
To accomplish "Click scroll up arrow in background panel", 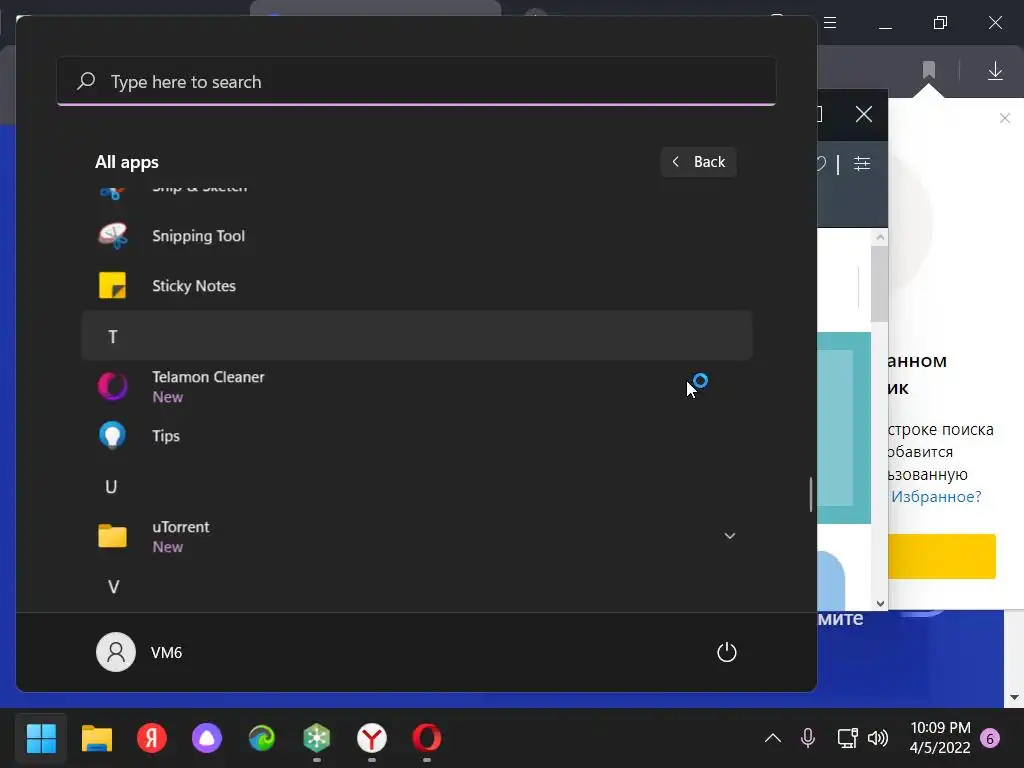I will [x=880, y=237].
